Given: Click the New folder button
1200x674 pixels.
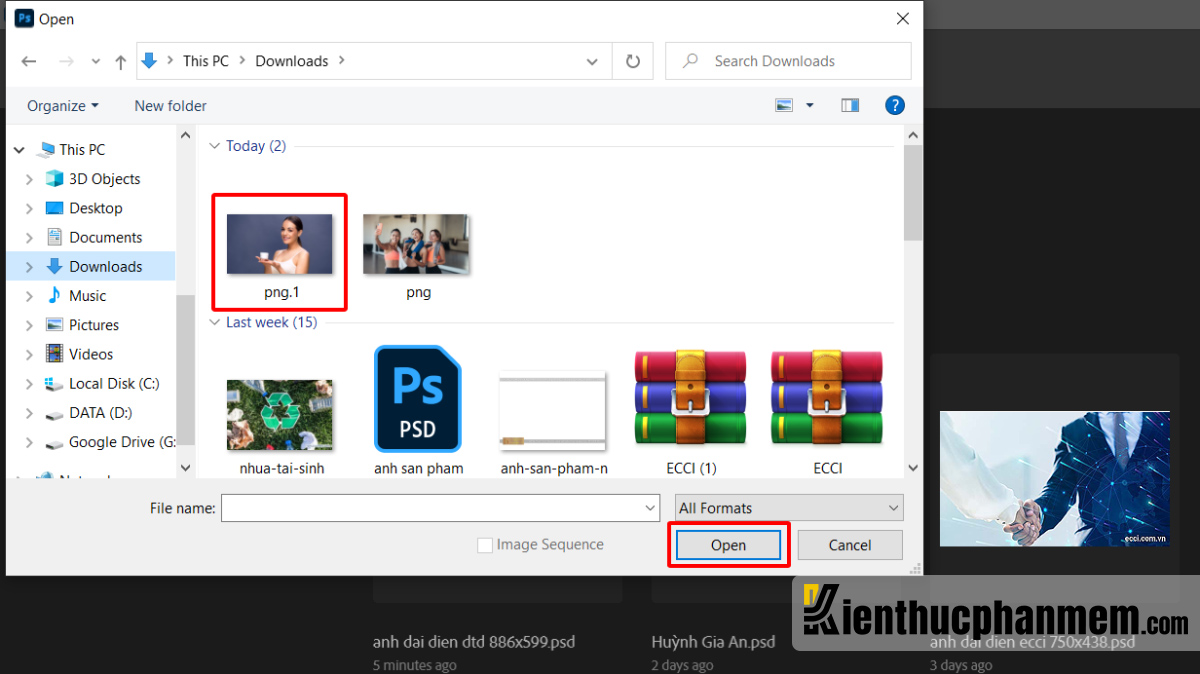Looking at the screenshot, I should (x=171, y=105).
